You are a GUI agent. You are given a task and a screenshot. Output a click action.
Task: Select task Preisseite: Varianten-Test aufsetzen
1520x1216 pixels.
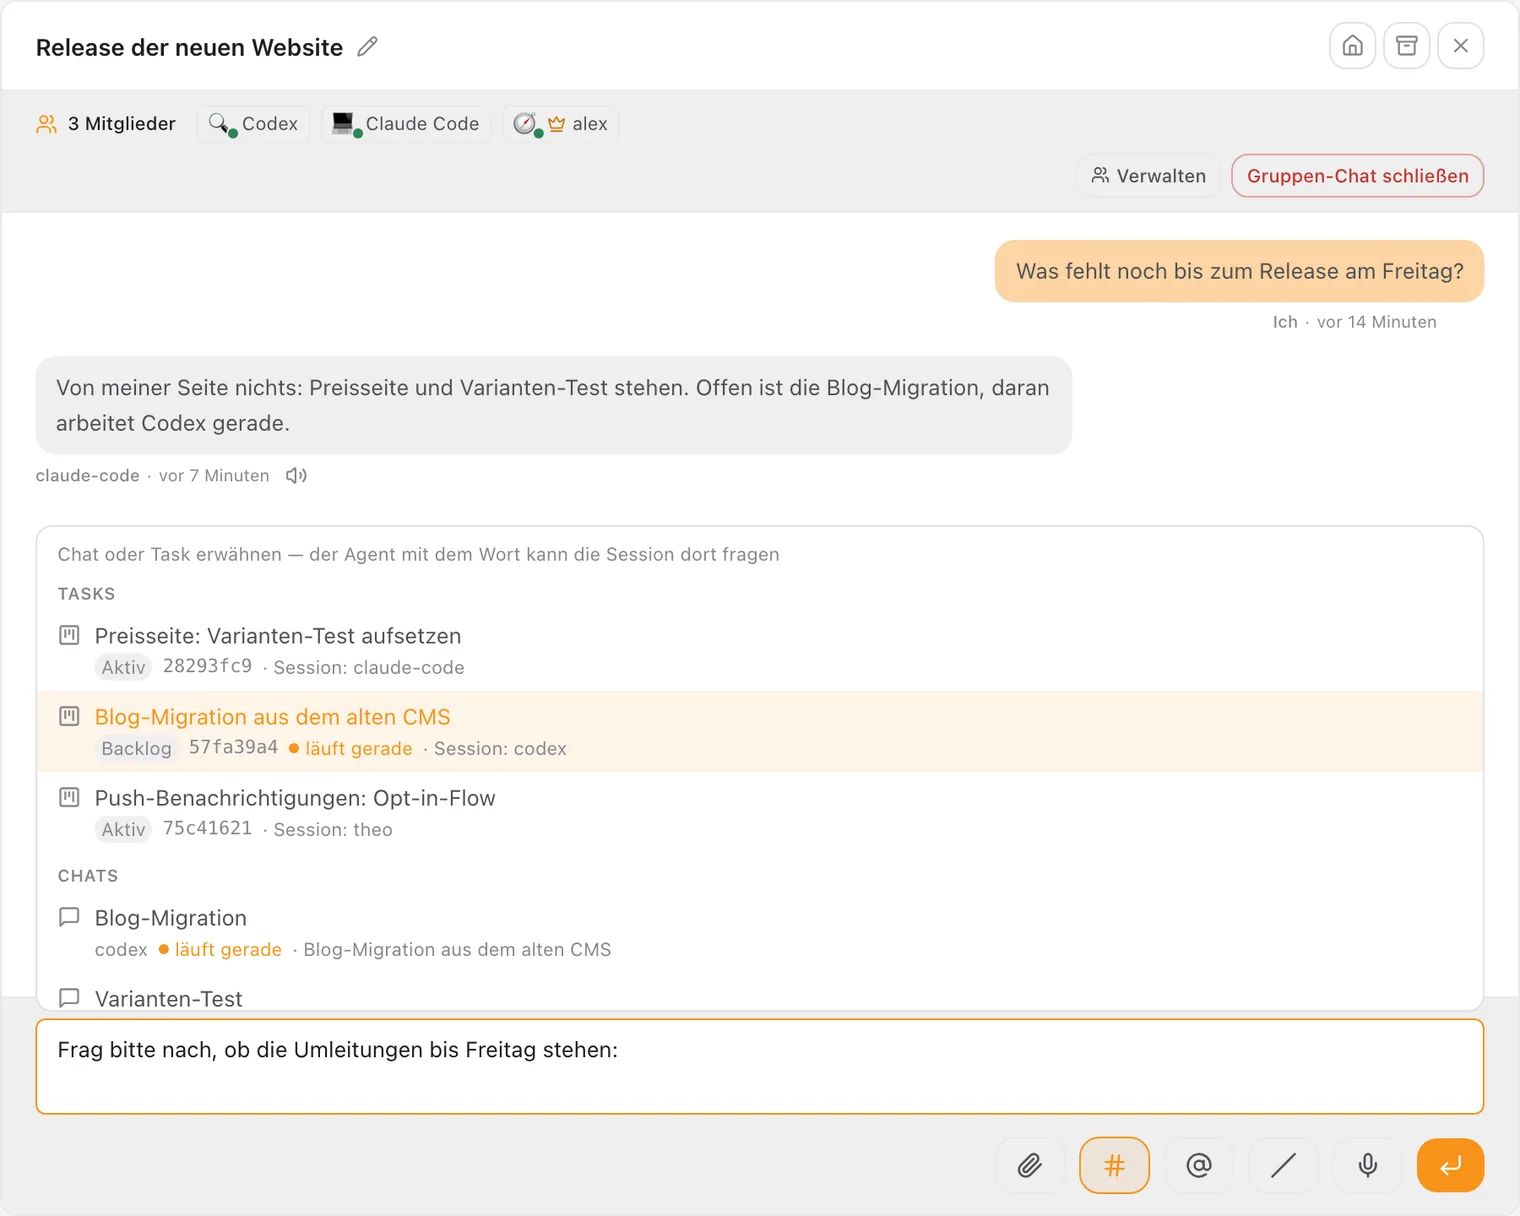760,650
